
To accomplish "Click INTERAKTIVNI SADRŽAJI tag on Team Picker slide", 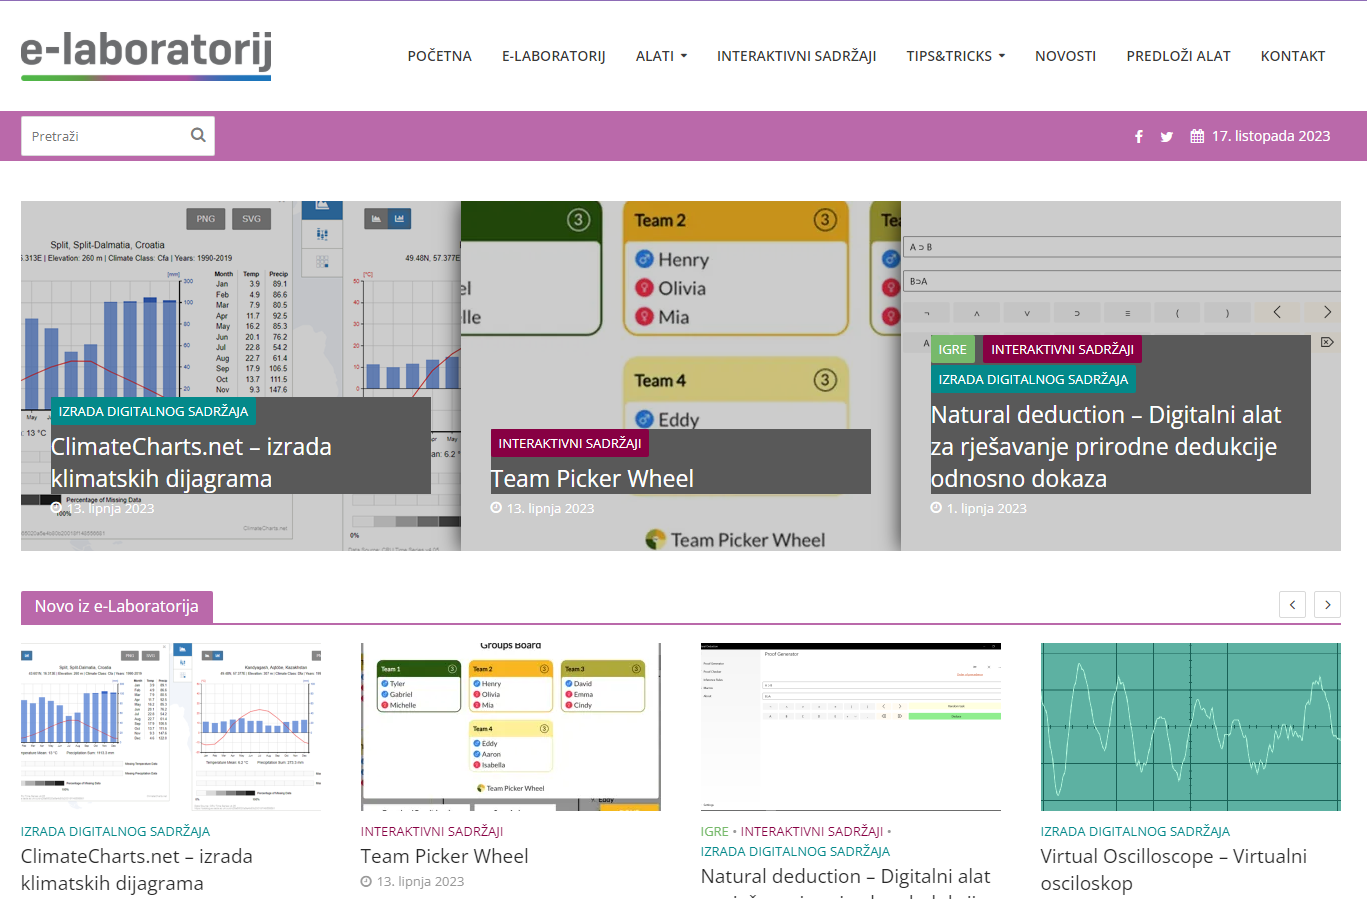I will (x=570, y=443).
